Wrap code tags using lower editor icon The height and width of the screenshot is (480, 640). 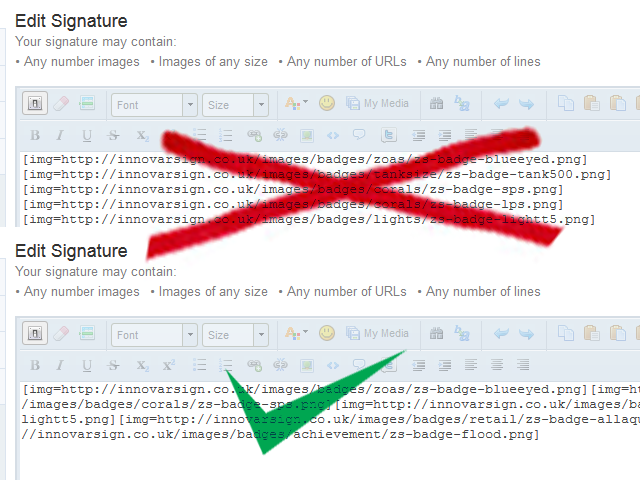pyautogui.click(x=333, y=365)
